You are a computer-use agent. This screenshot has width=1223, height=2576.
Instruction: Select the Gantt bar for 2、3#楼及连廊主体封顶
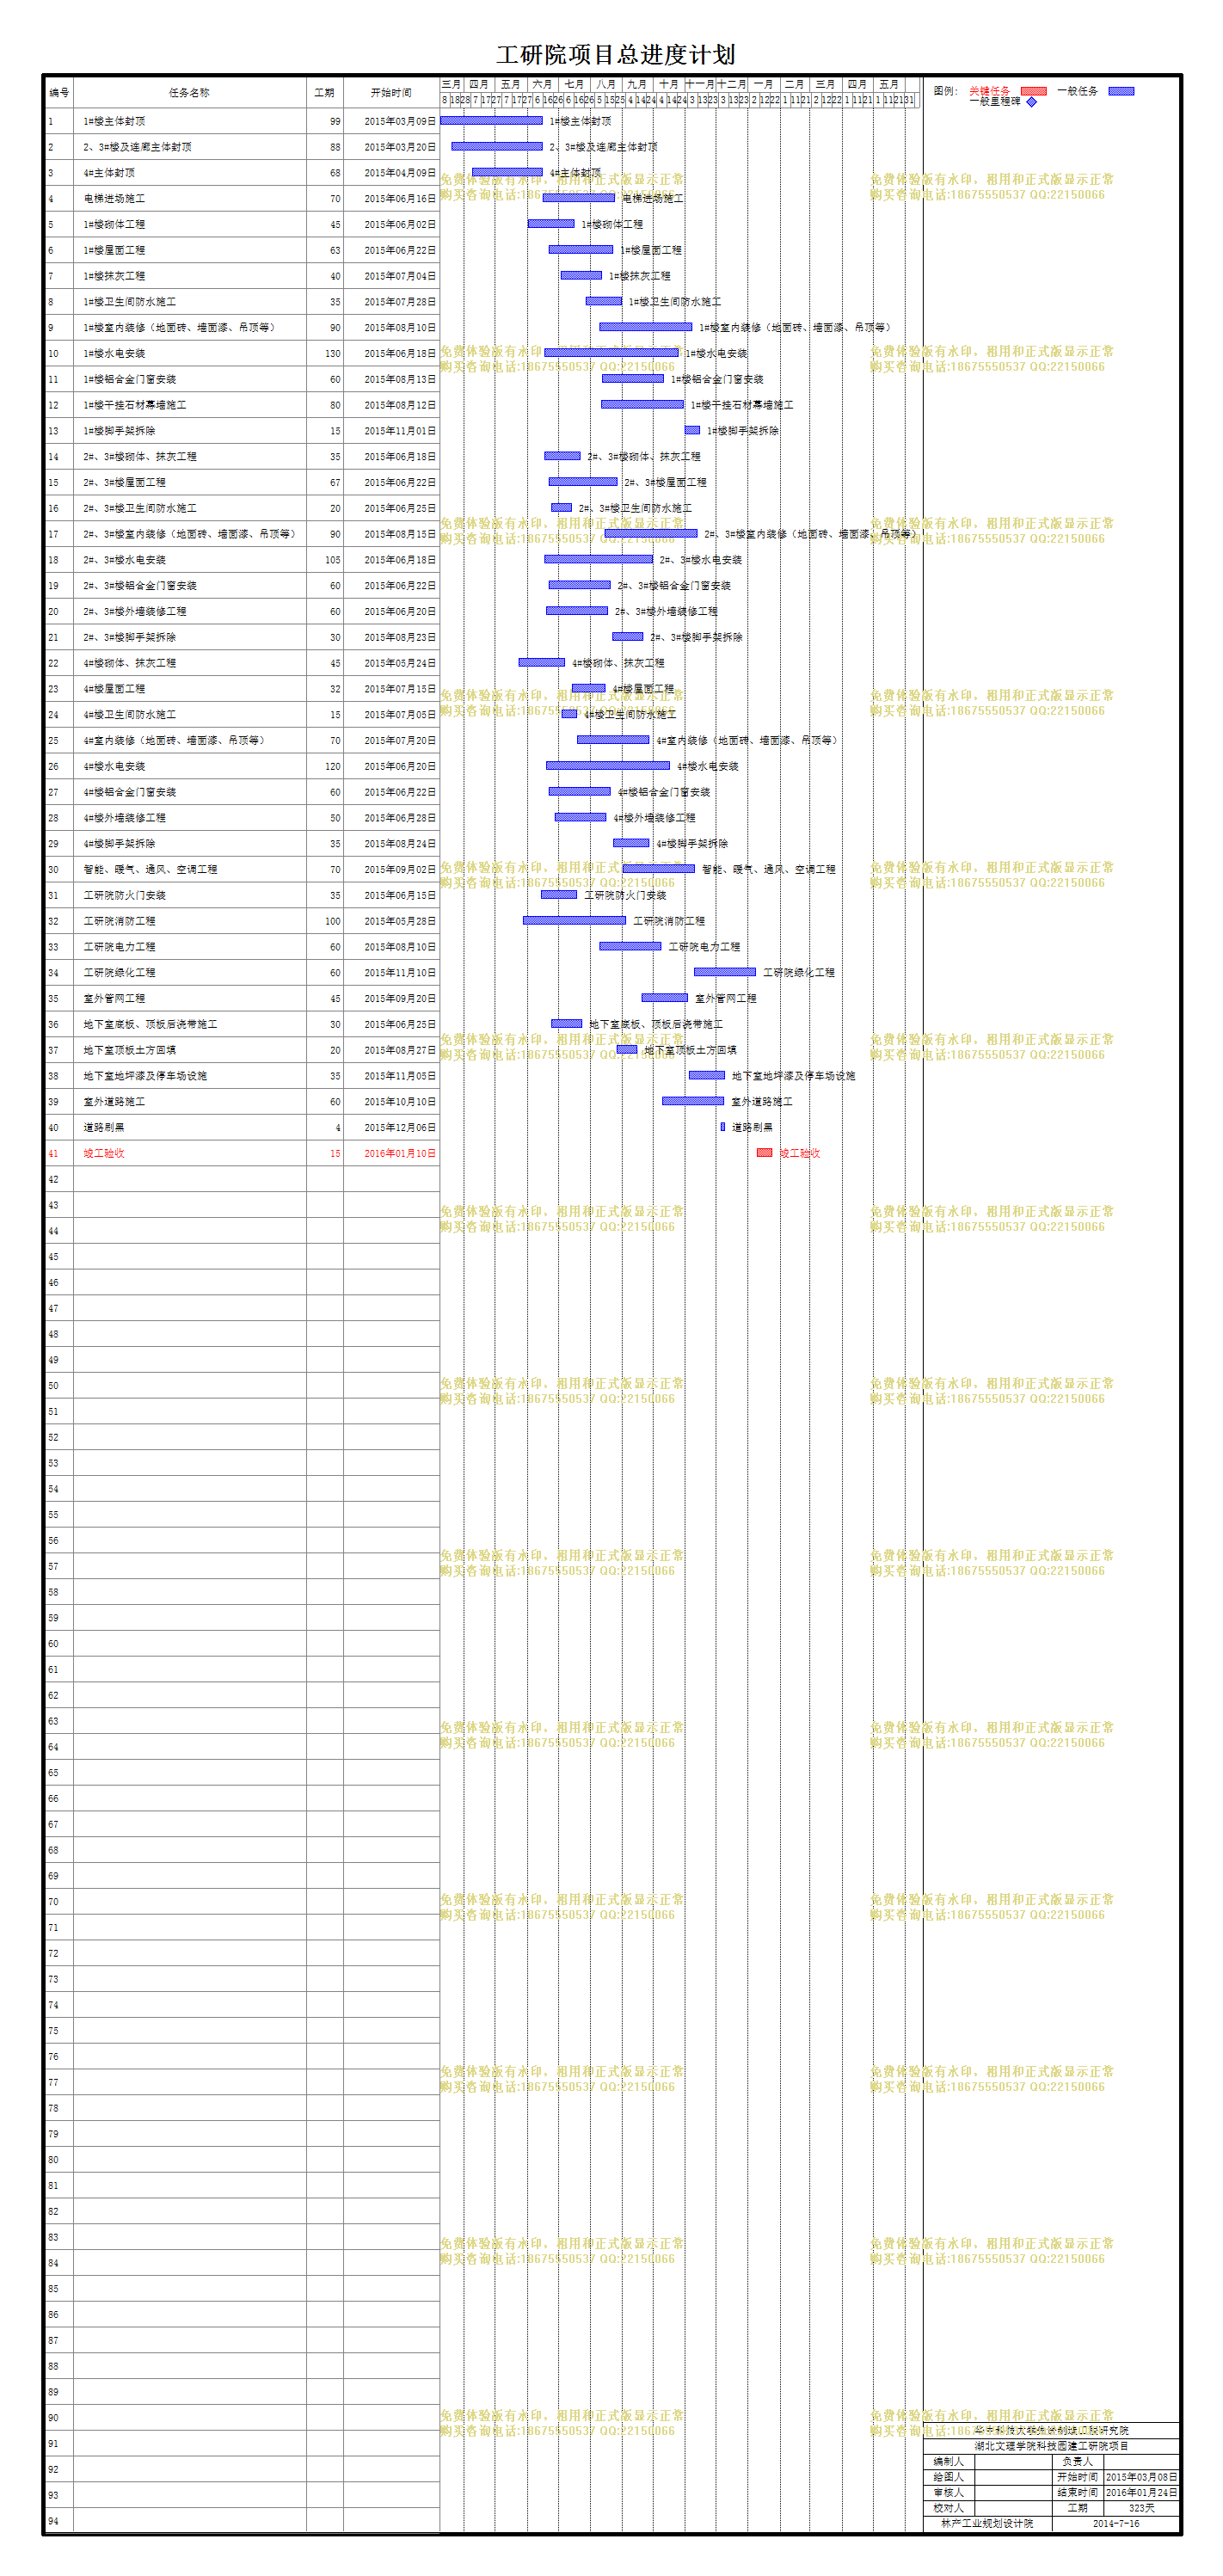coord(497,146)
